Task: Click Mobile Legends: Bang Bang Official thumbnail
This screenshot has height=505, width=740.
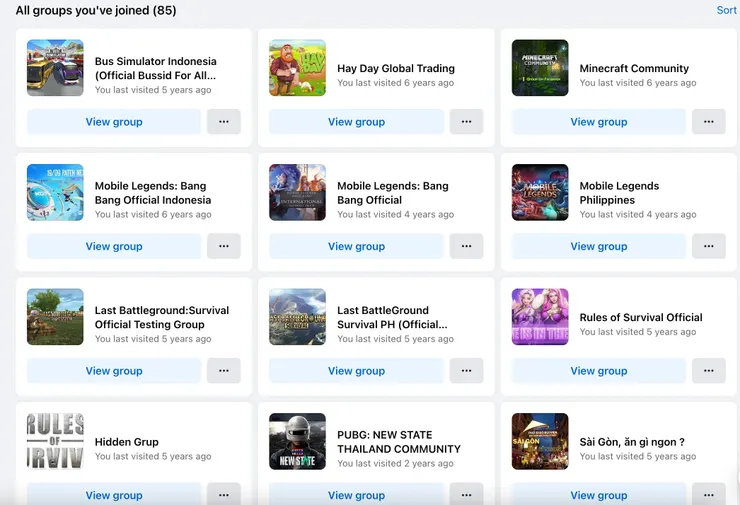Action: point(297,192)
